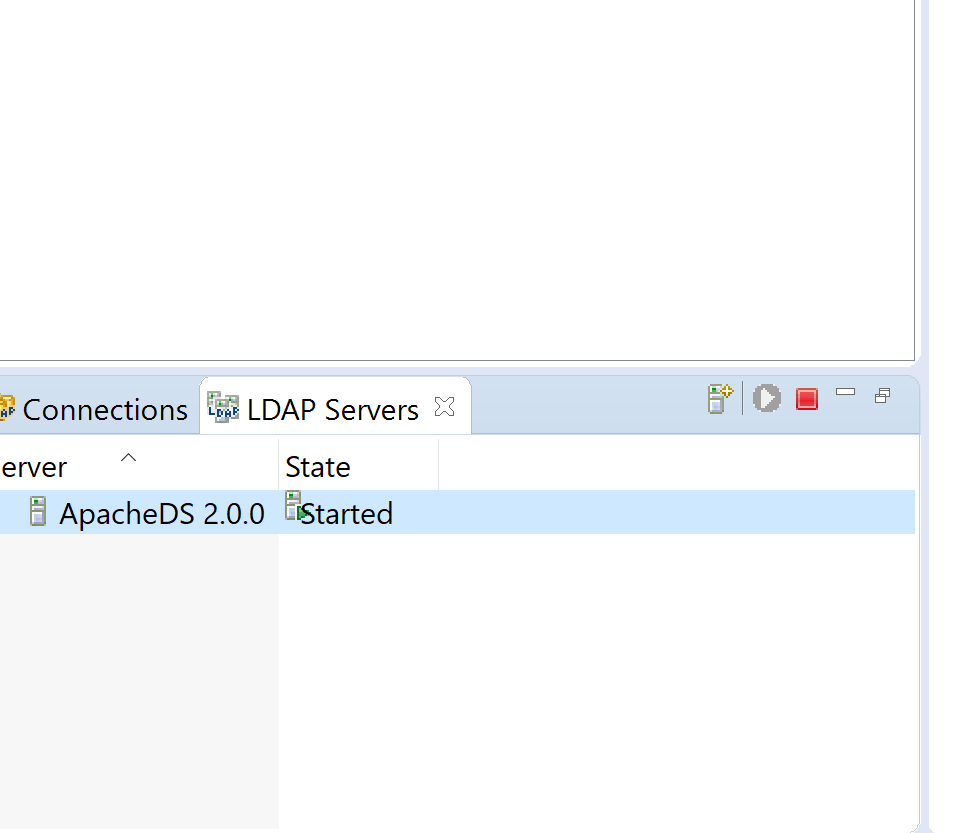Minimize the LDAP Servers panel
This screenshot has width=958, height=833.
(845, 392)
